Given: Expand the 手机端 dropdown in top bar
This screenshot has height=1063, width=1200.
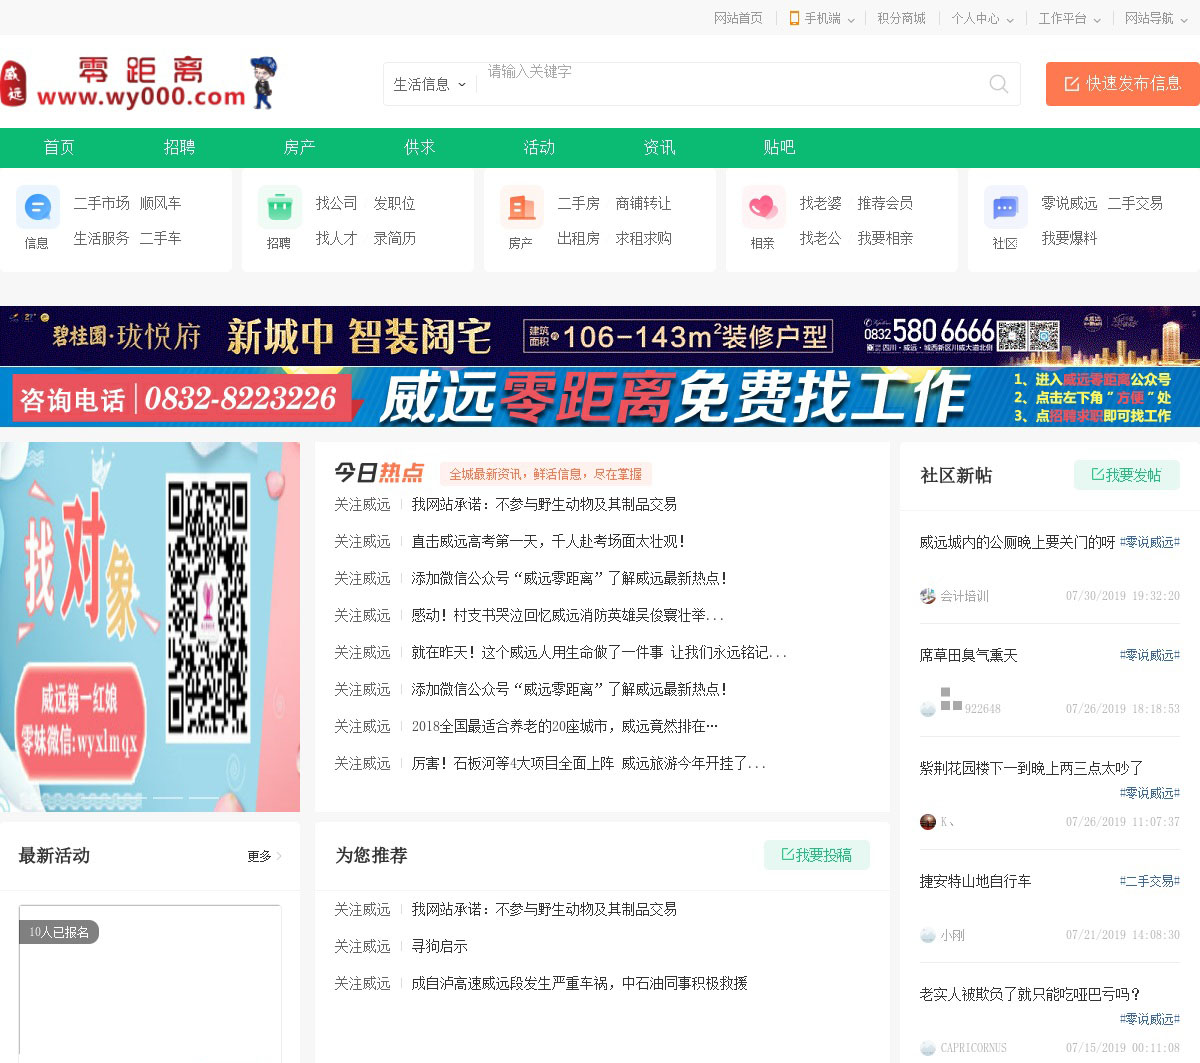Looking at the screenshot, I should point(822,18).
